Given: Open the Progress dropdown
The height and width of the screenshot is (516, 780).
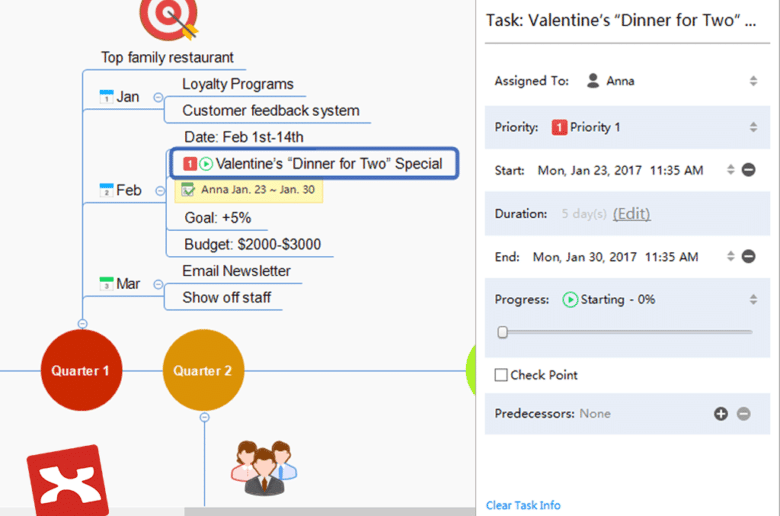Looking at the screenshot, I should point(753,299).
